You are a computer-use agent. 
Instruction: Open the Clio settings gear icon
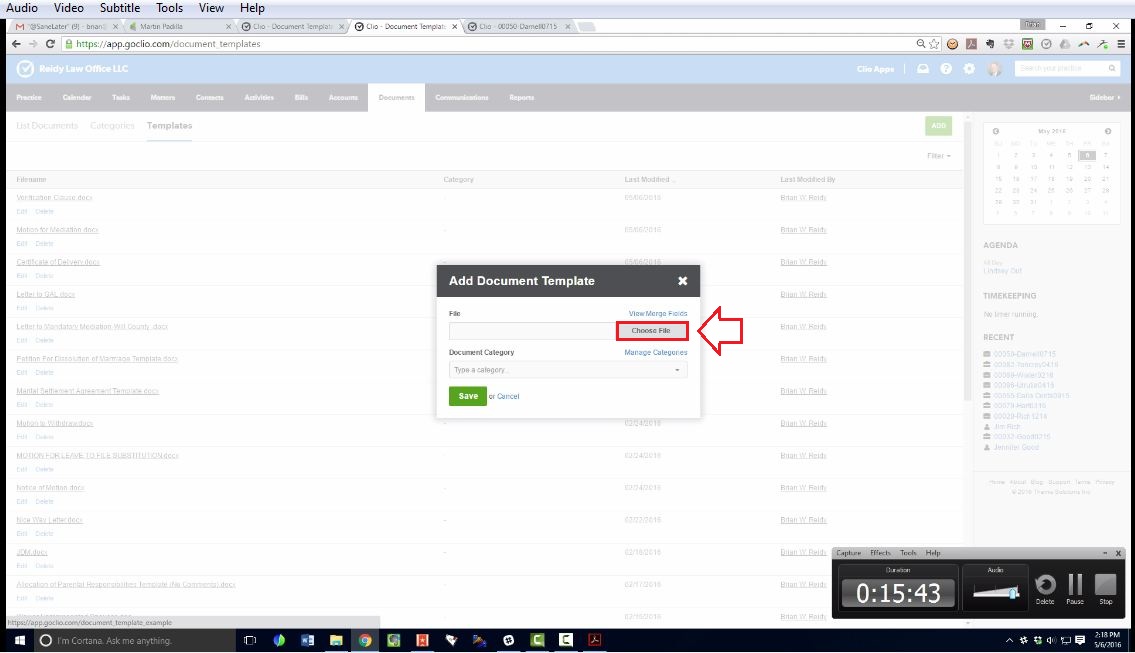[969, 69]
